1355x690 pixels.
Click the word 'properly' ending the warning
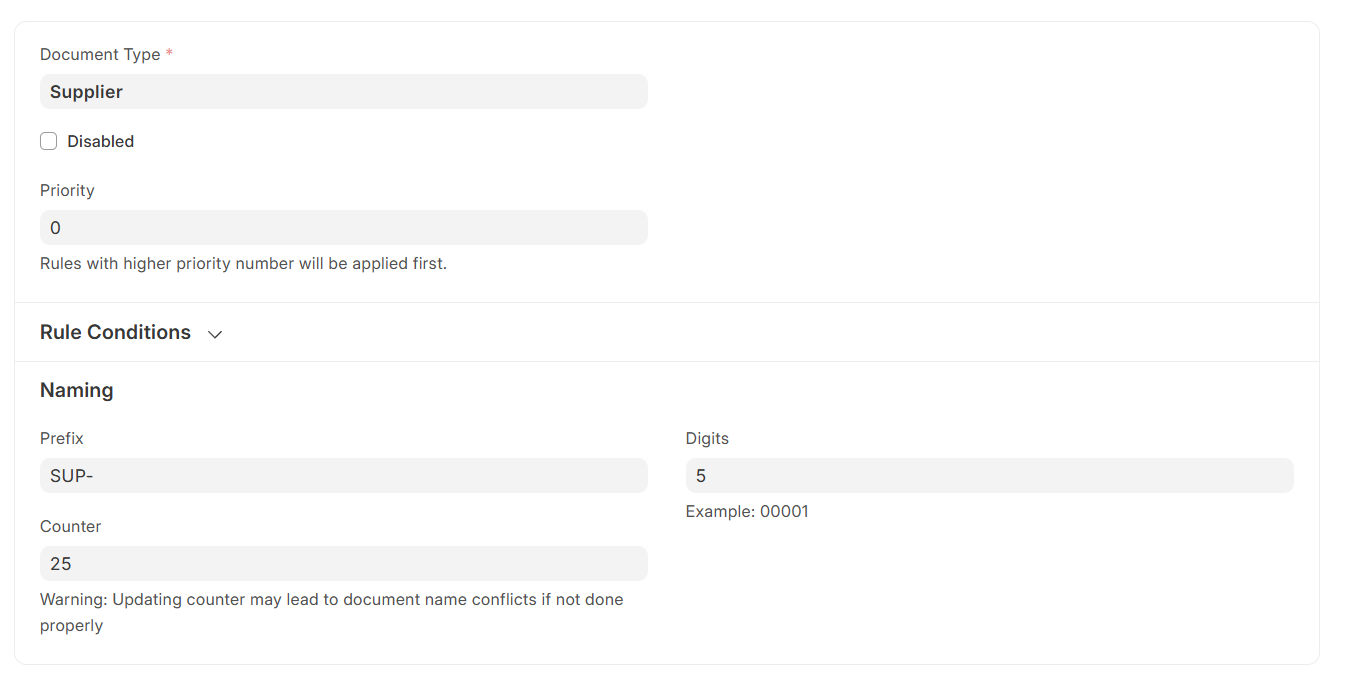coord(72,626)
